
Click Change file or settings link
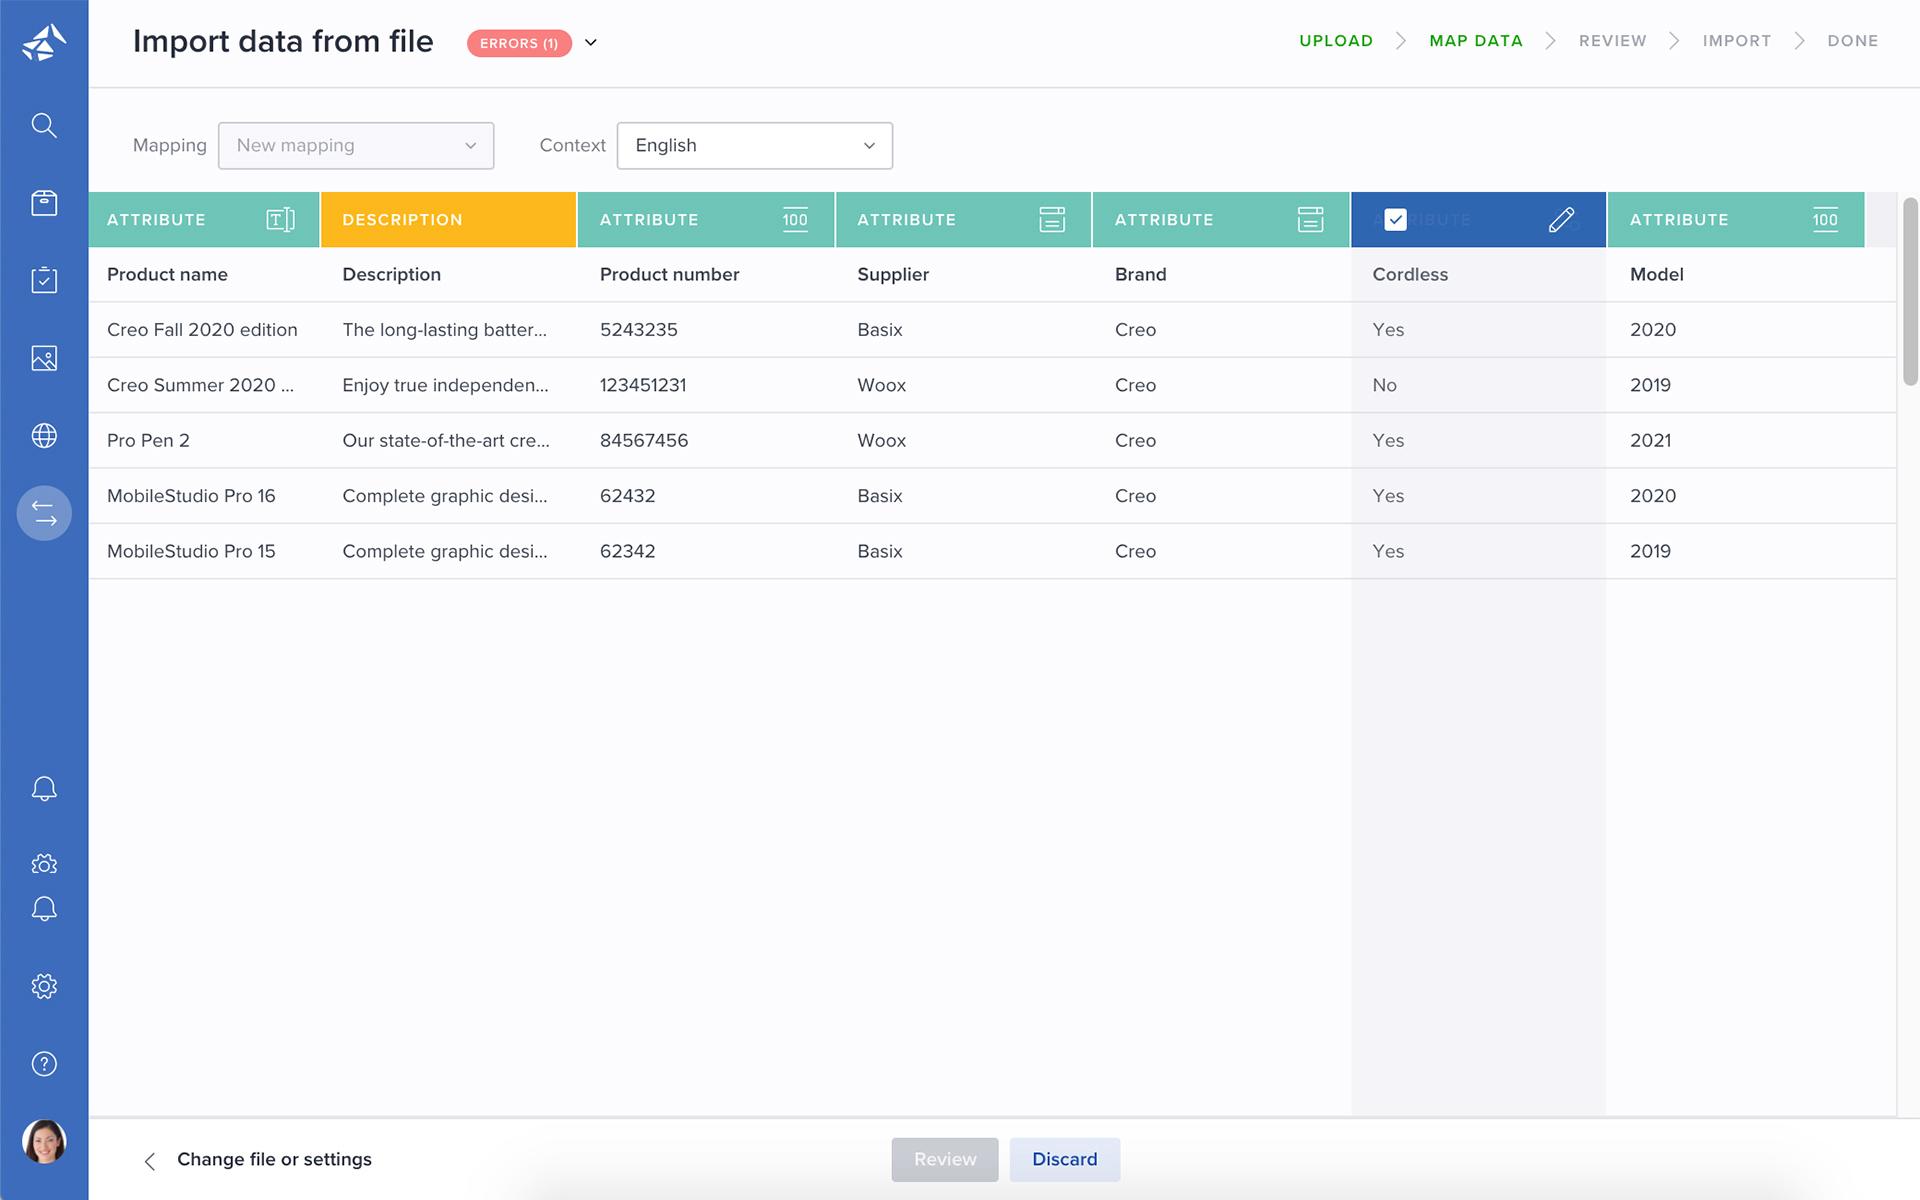point(274,1159)
